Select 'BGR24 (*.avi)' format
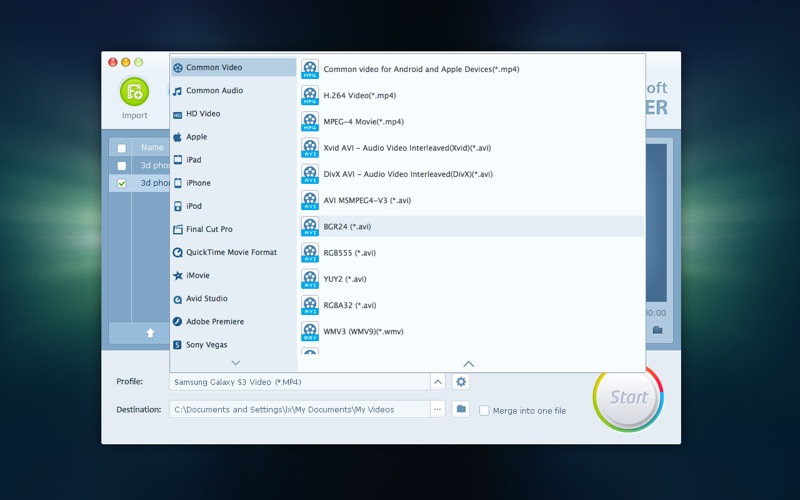 click(x=471, y=227)
